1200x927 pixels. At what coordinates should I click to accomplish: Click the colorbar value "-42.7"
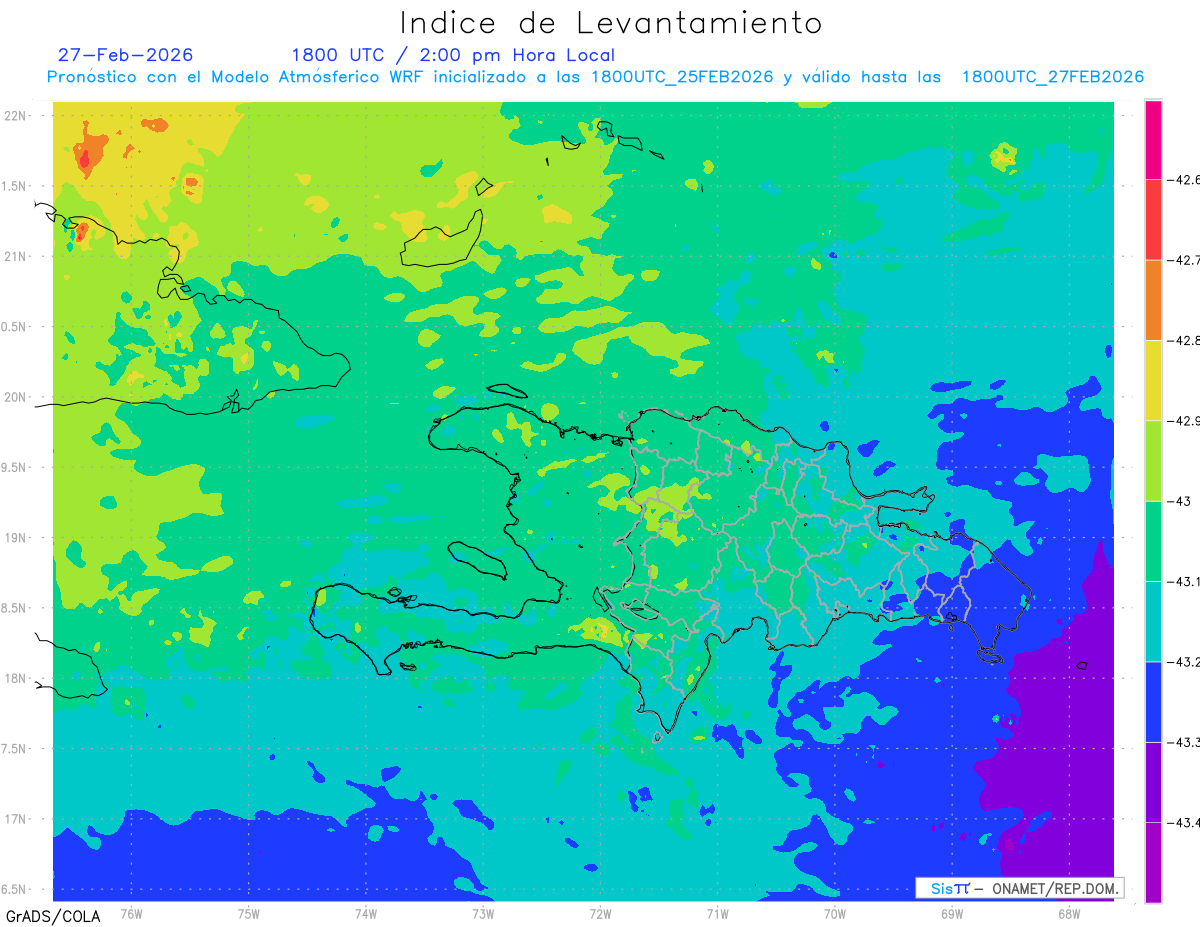point(1182,260)
